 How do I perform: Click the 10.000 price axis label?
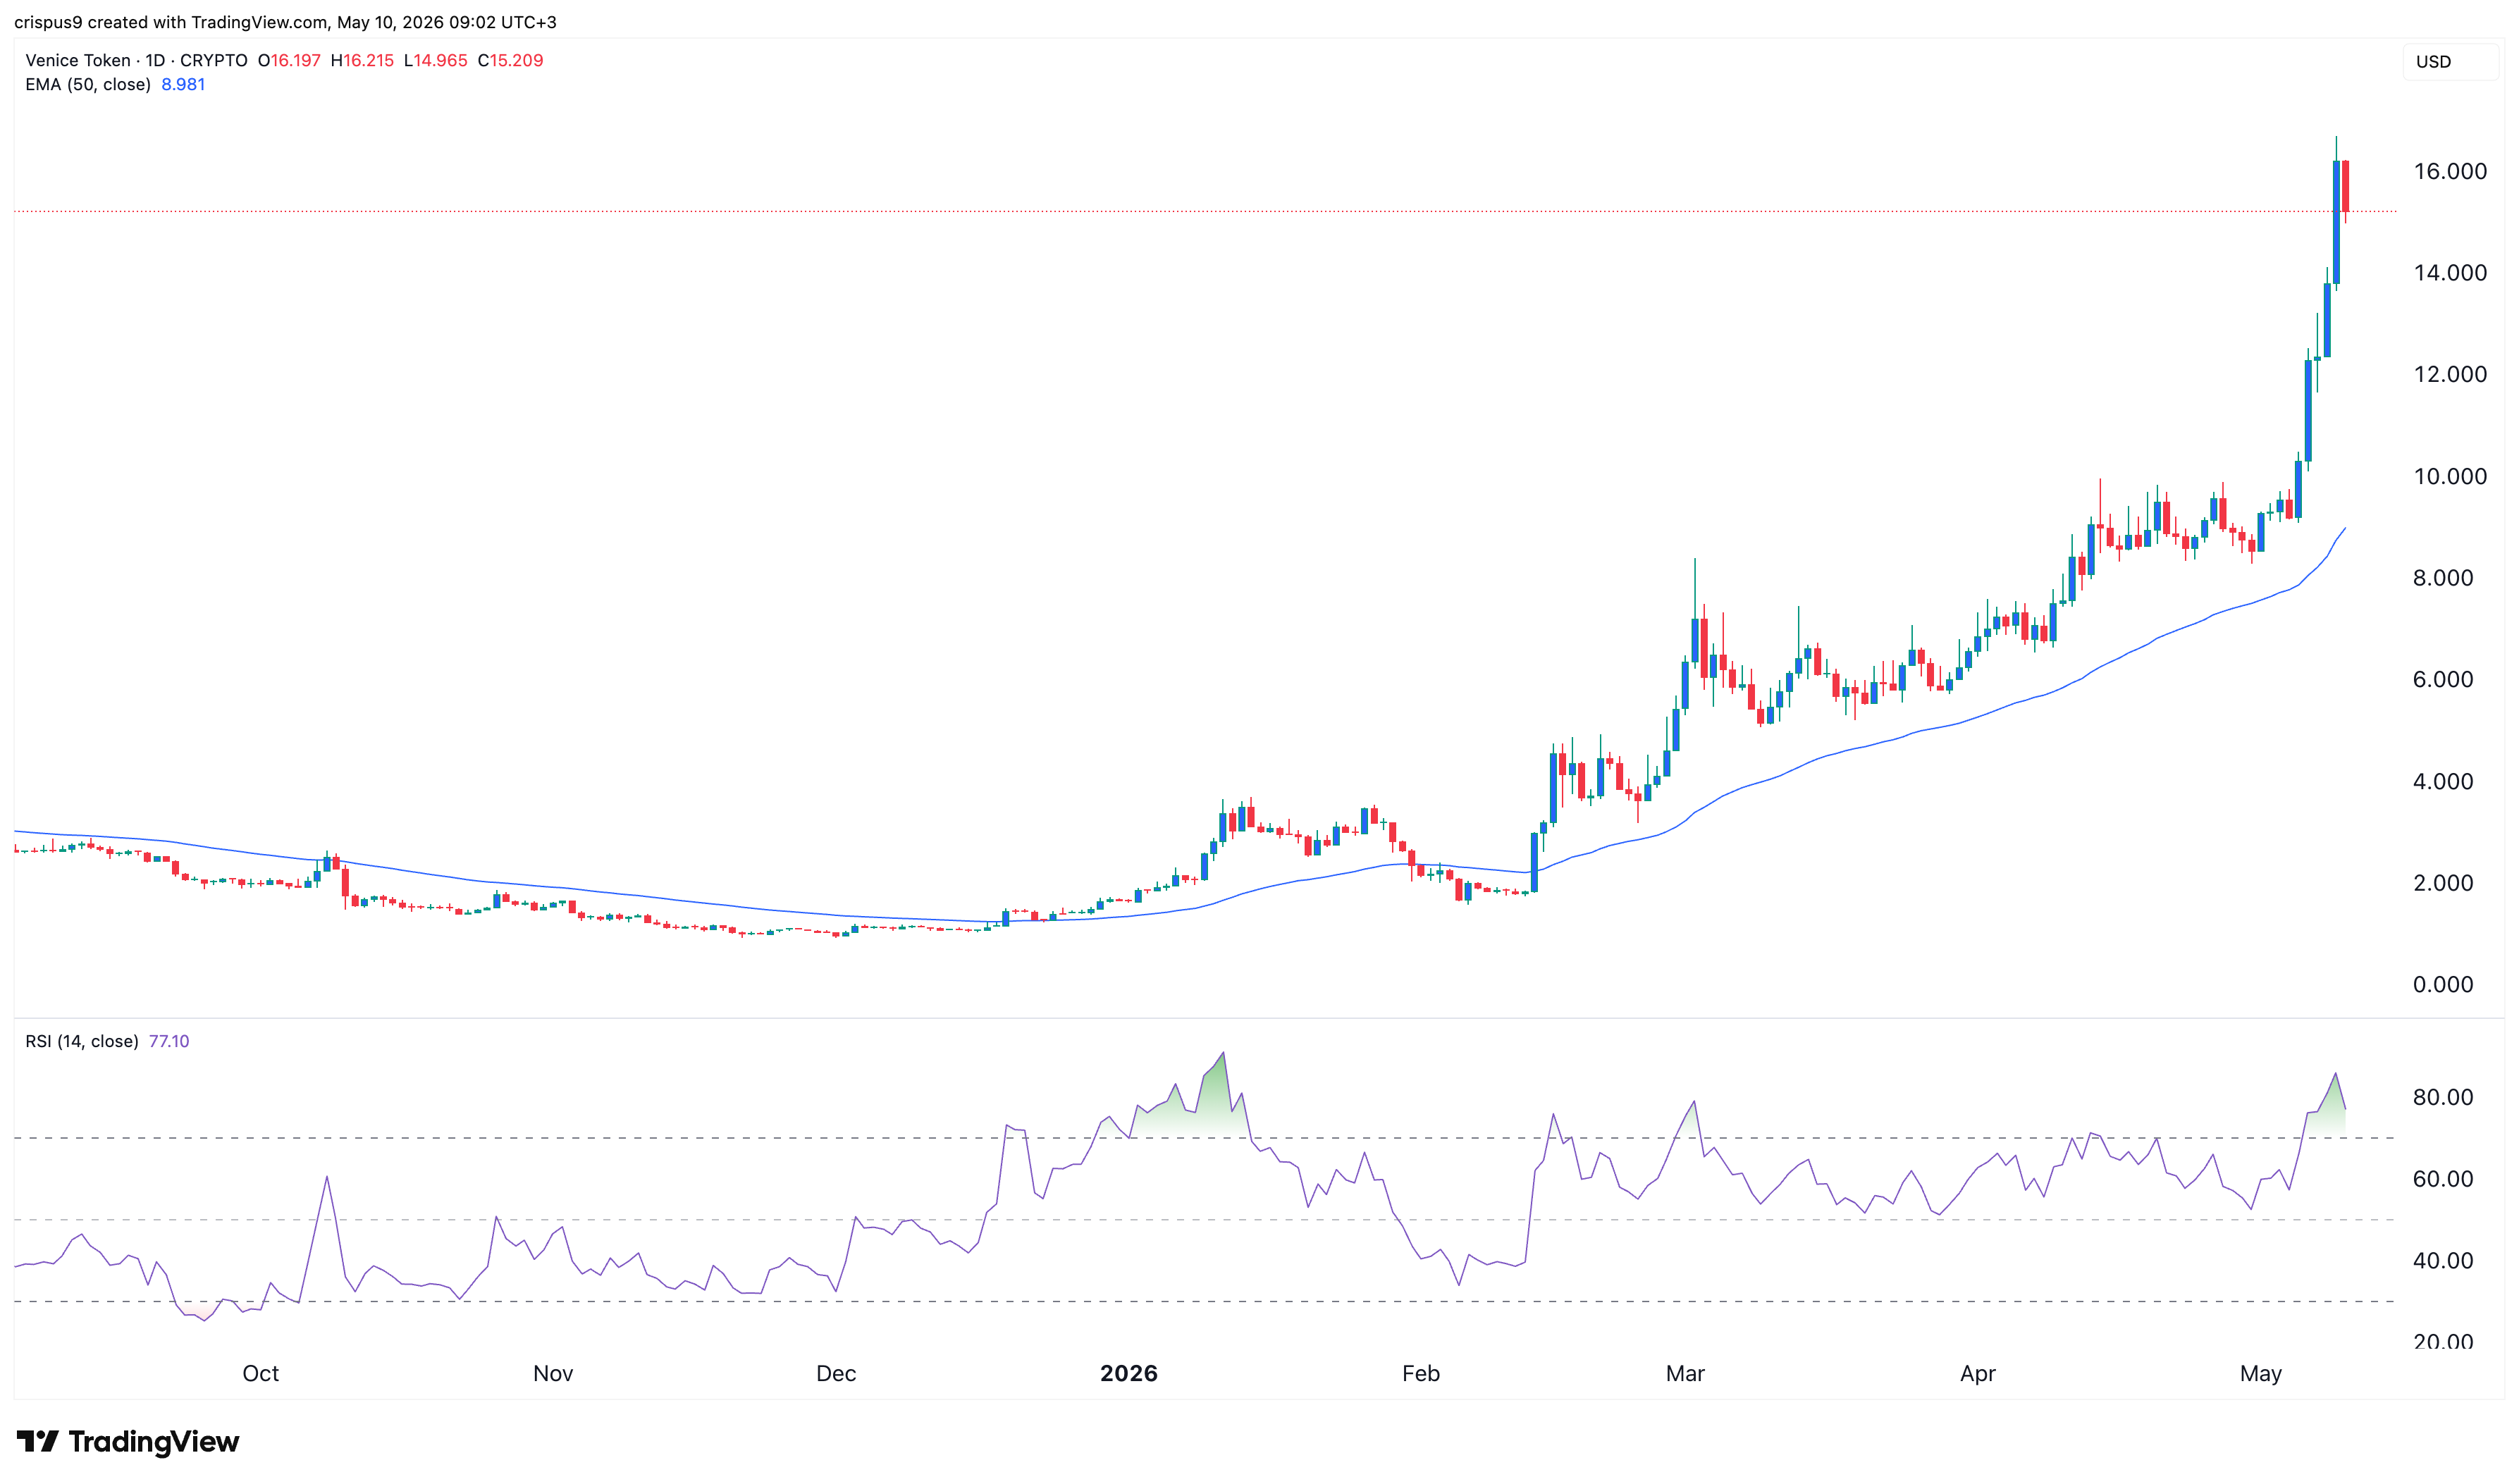[x=2450, y=476]
